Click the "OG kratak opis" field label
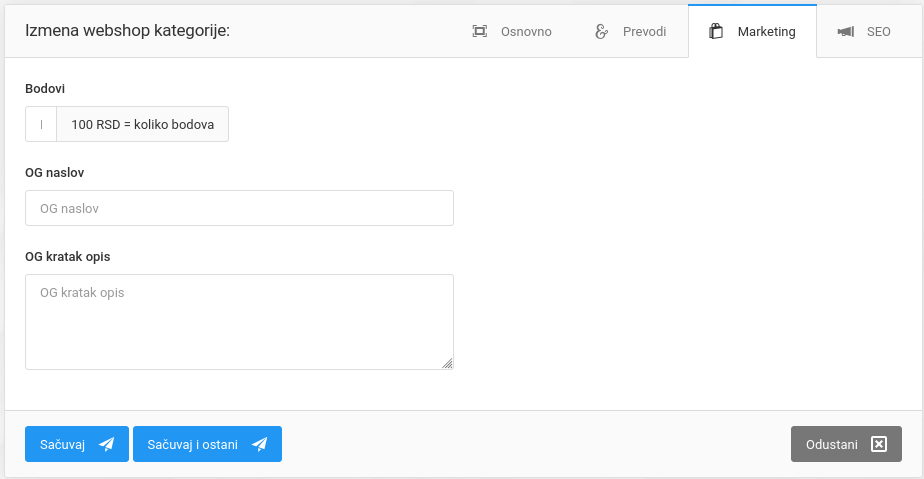Image resolution: width=924 pixels, height=479 pixels. tap(67, 256)
